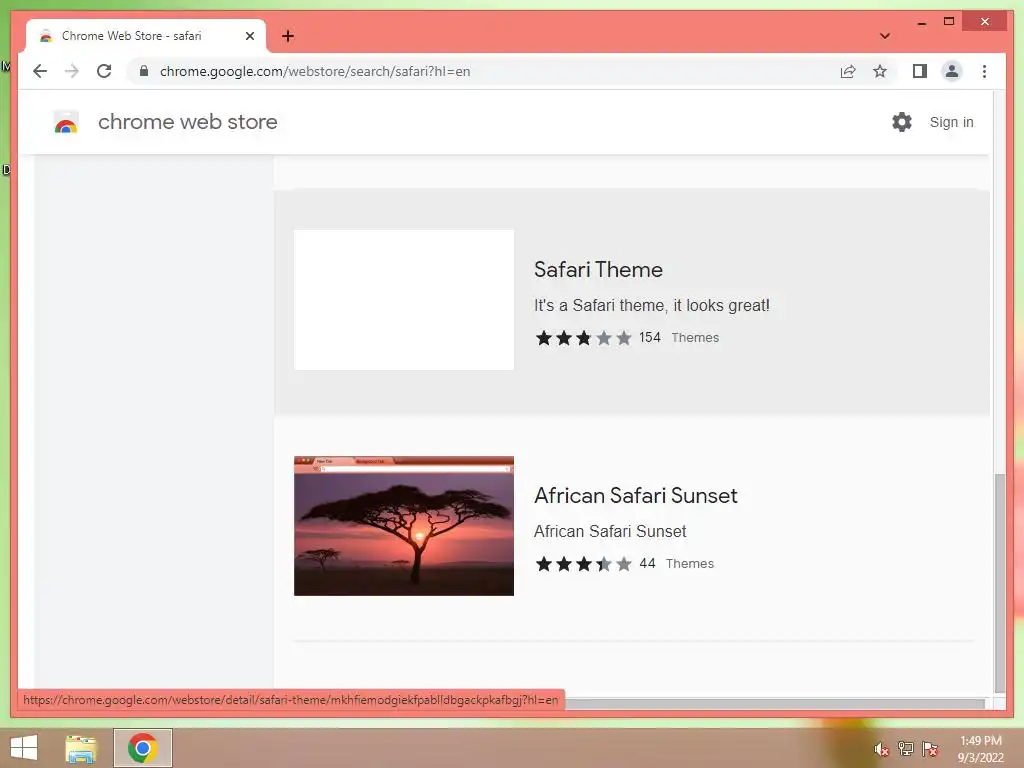Bookmark this page with the star
Viewport: 1024px width, 768px height.
pyautogui.click(x=880, y=71)
